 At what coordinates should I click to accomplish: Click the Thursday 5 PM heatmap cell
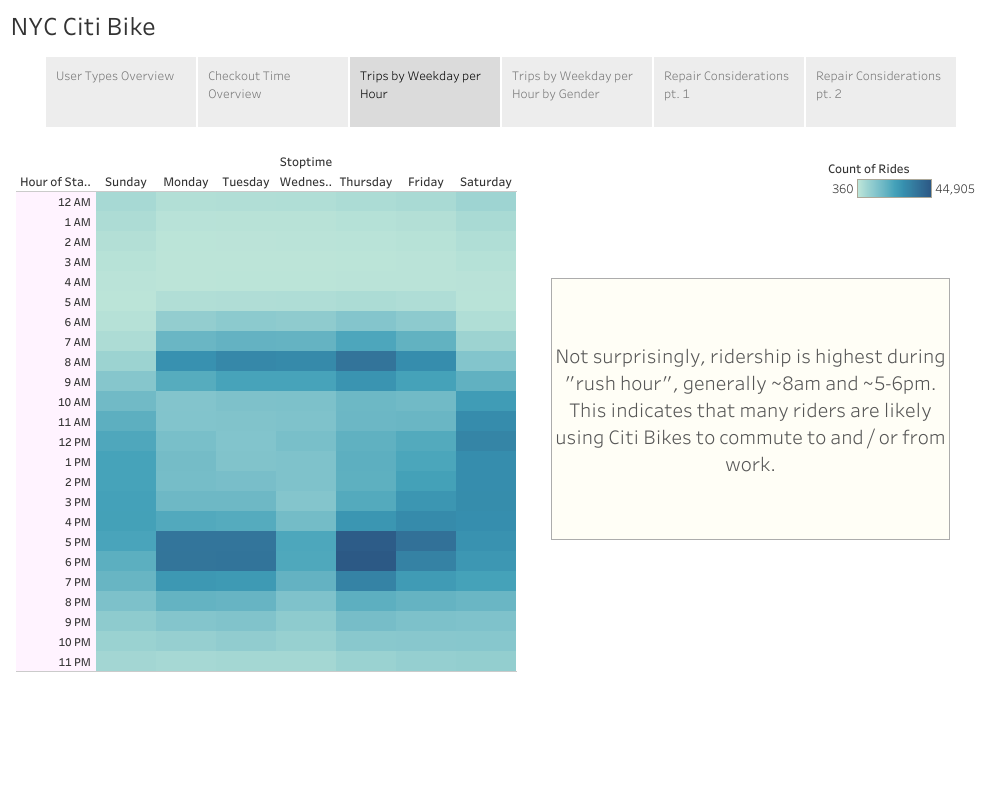366,542
